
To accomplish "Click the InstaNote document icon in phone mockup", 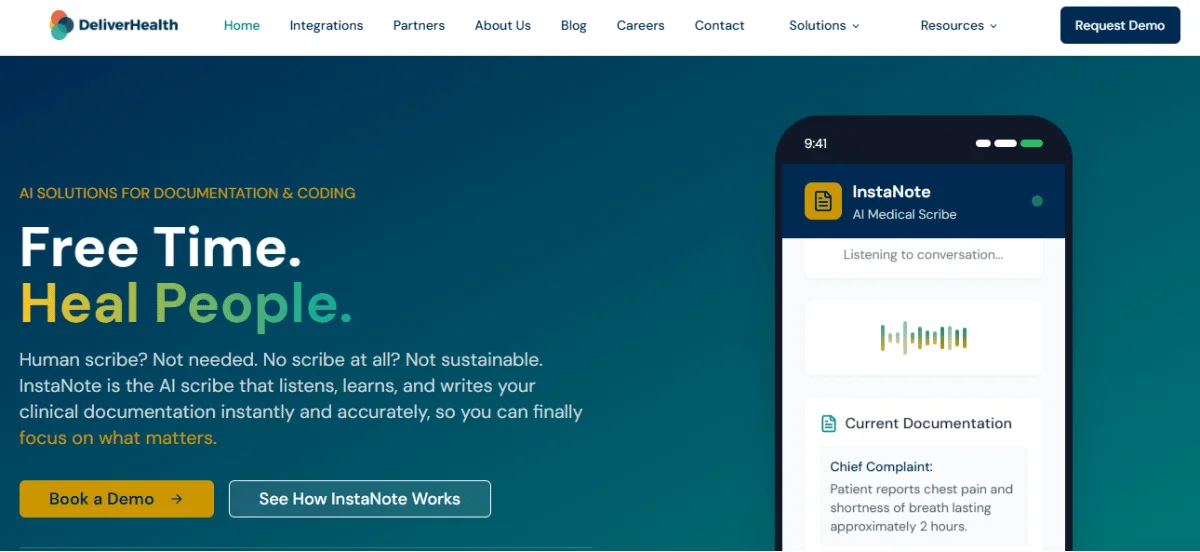I will [823, 201].
